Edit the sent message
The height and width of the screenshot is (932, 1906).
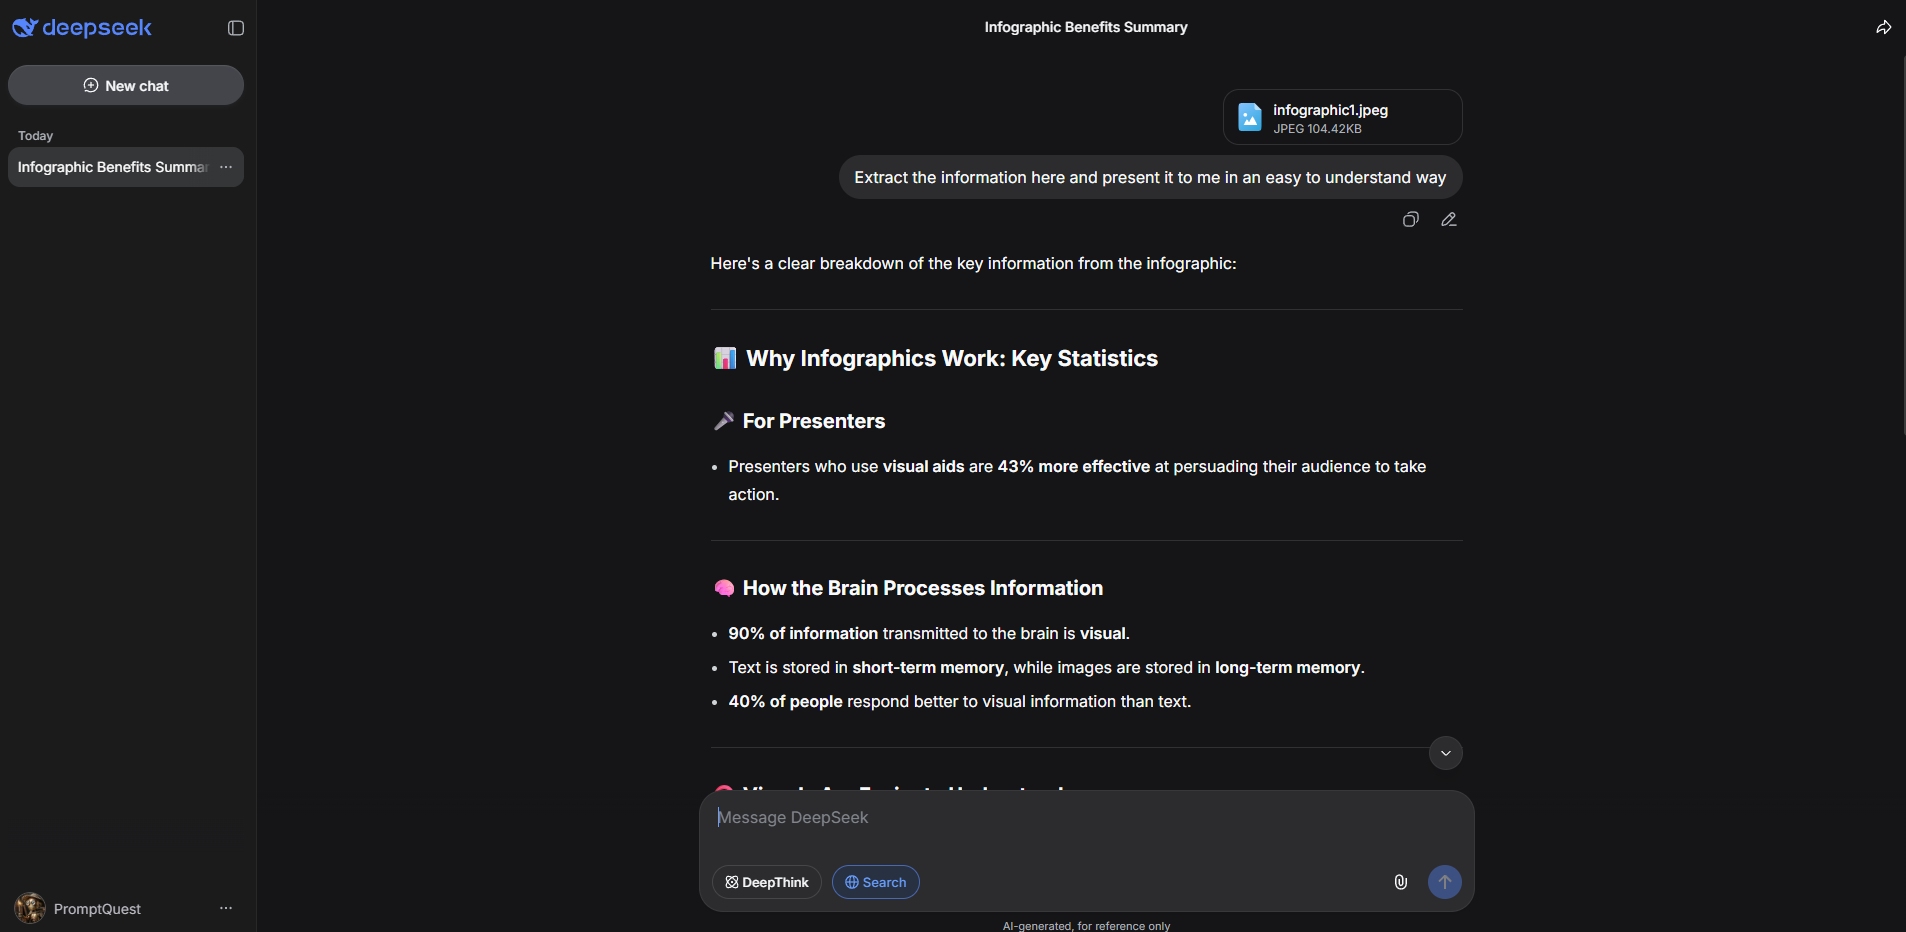[1448, 220]
